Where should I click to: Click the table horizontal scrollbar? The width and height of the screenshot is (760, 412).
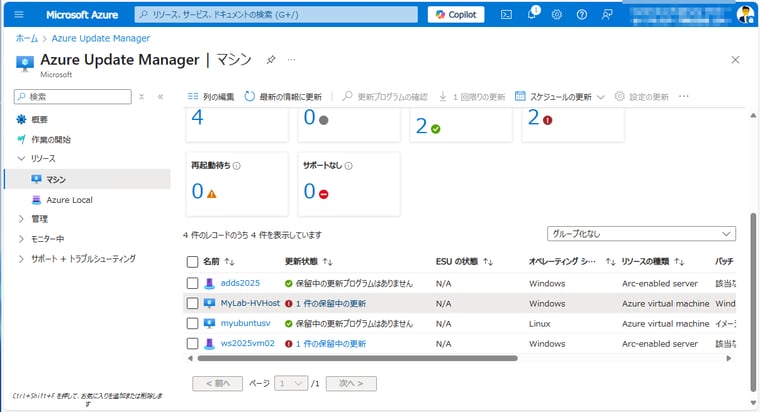(x=357, y=359)
